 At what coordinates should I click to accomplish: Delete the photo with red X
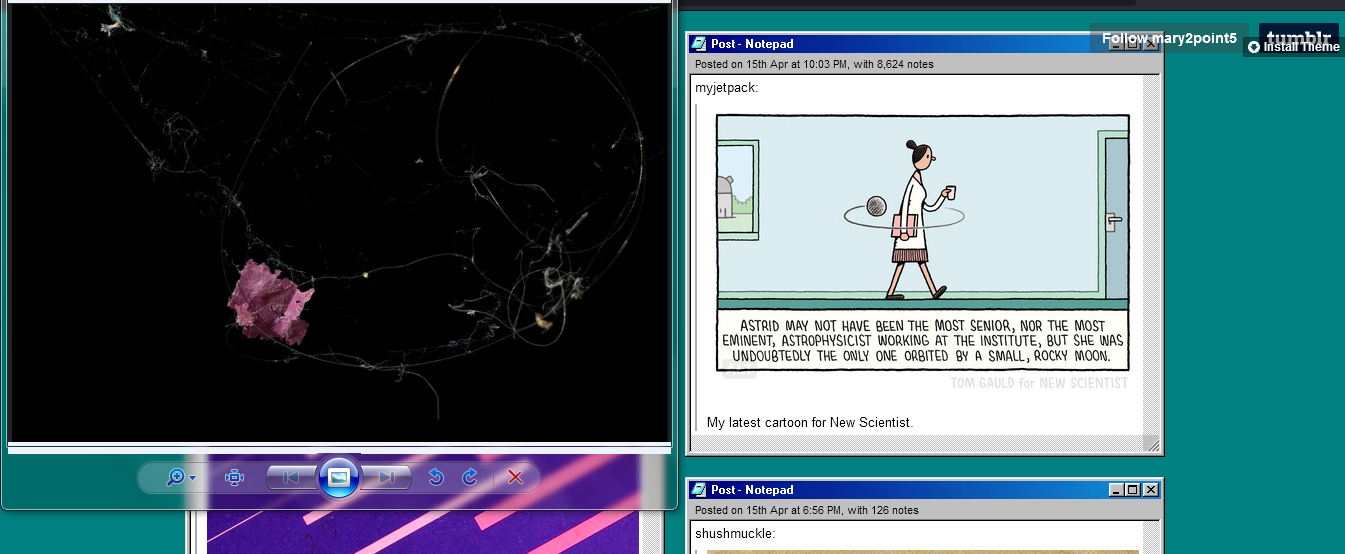[x=515, y=478]
